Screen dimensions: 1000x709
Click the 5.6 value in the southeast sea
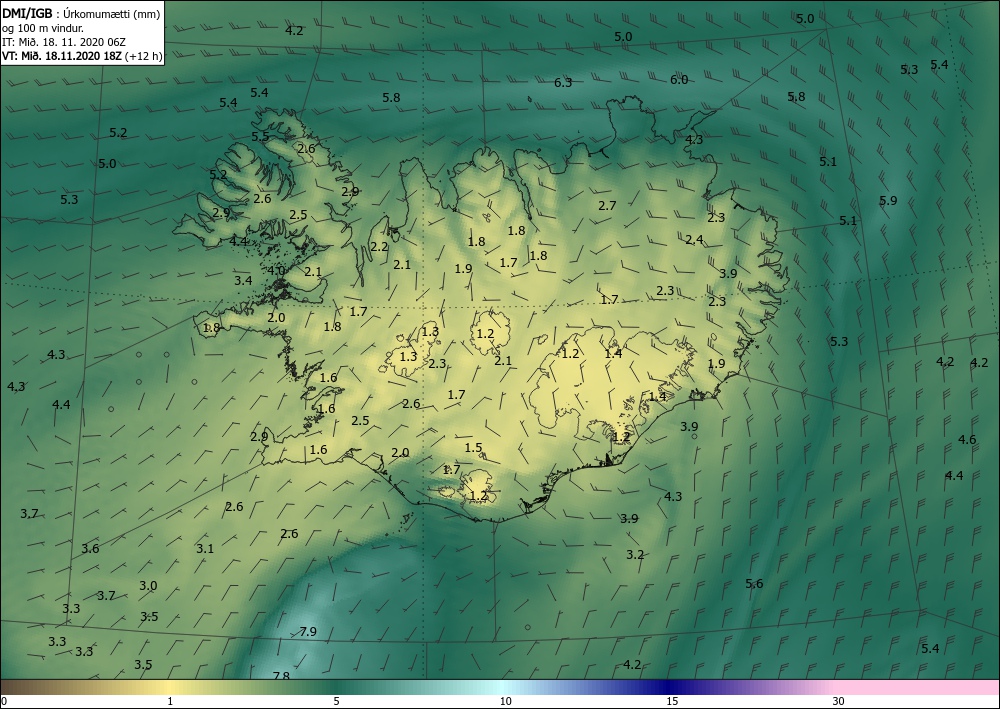(x=754, y=583)
